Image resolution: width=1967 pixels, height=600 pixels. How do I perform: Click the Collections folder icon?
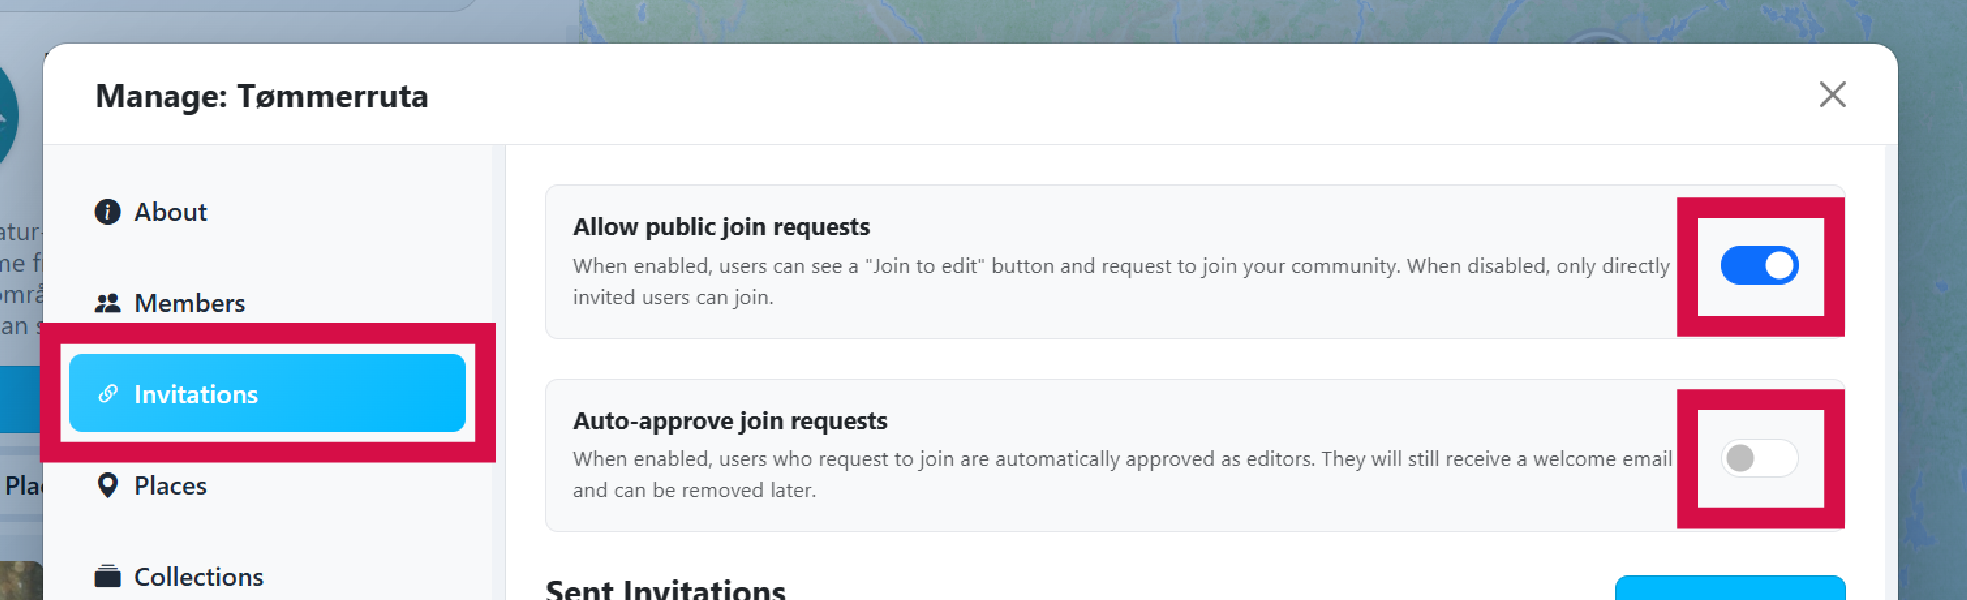click(107, 576)
